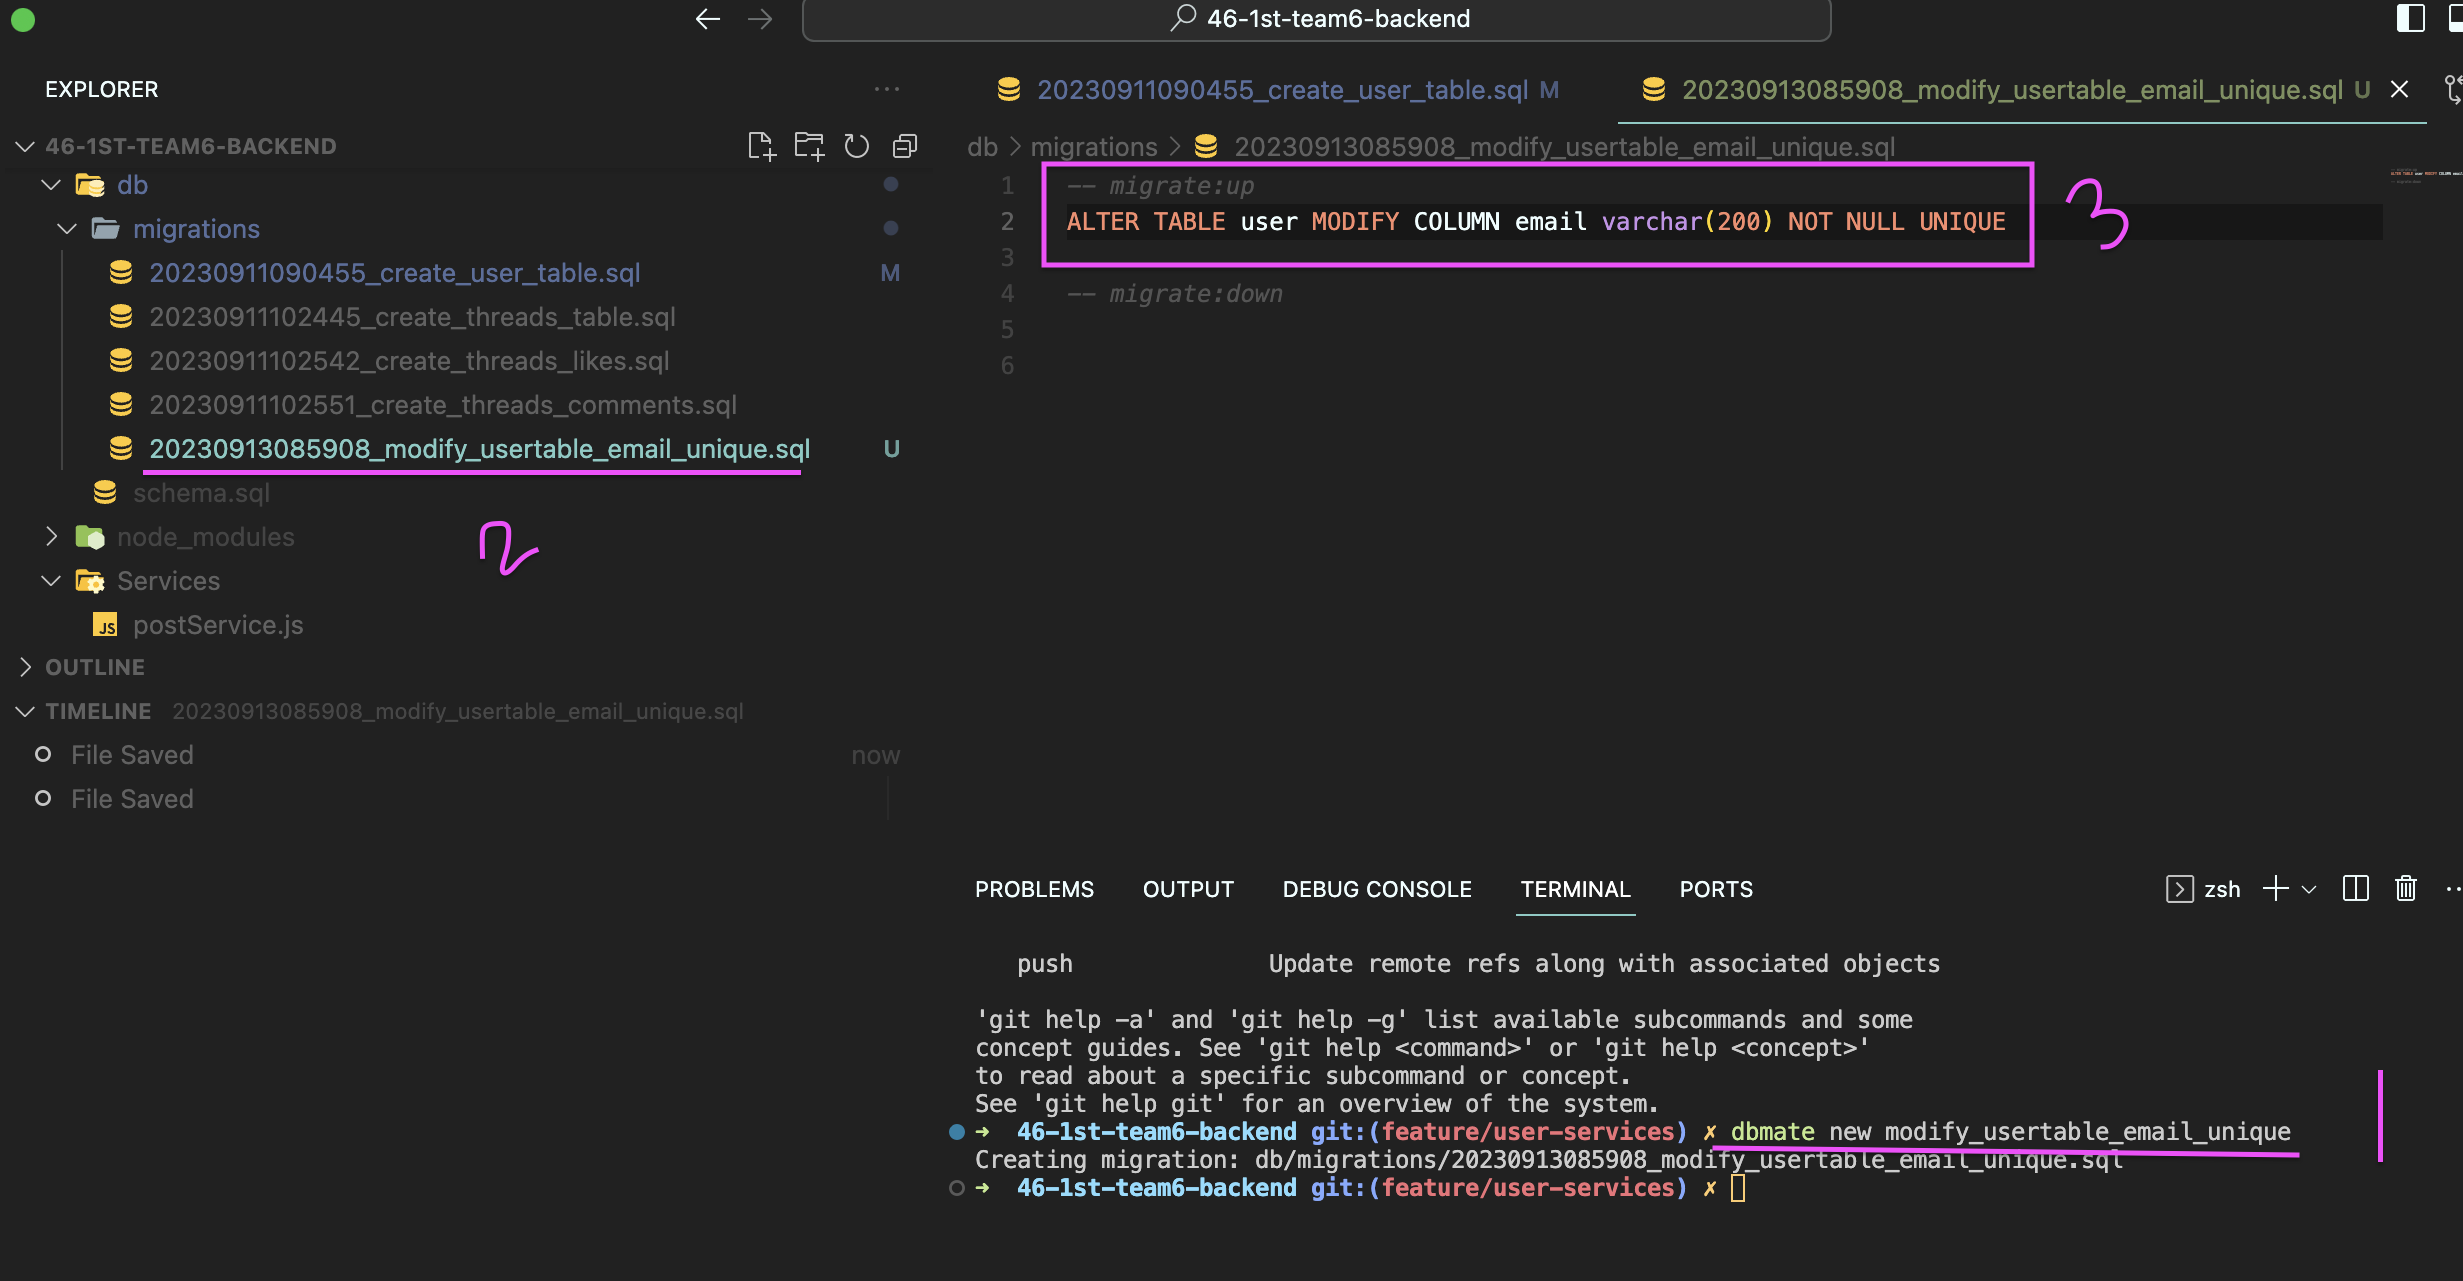Screen dimensions: 2463x1281
Task: Kill terminal with trash icon
Action: pos(2405,889)
